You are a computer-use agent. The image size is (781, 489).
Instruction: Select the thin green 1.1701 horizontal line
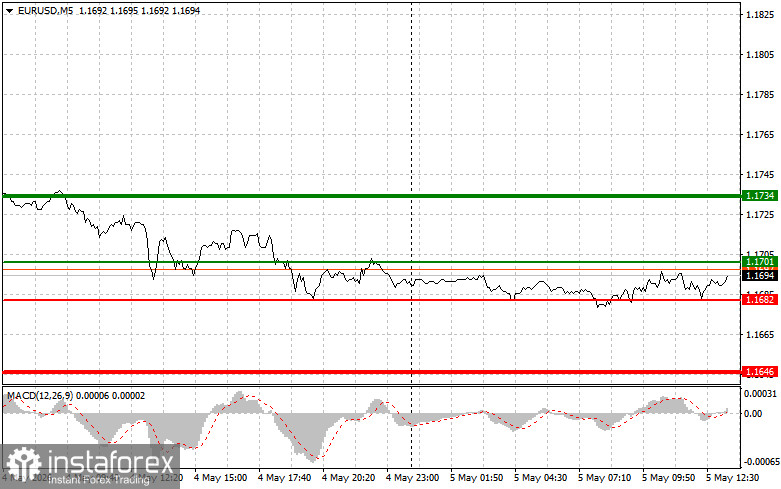pyautogui.click(x=372, y=261)
